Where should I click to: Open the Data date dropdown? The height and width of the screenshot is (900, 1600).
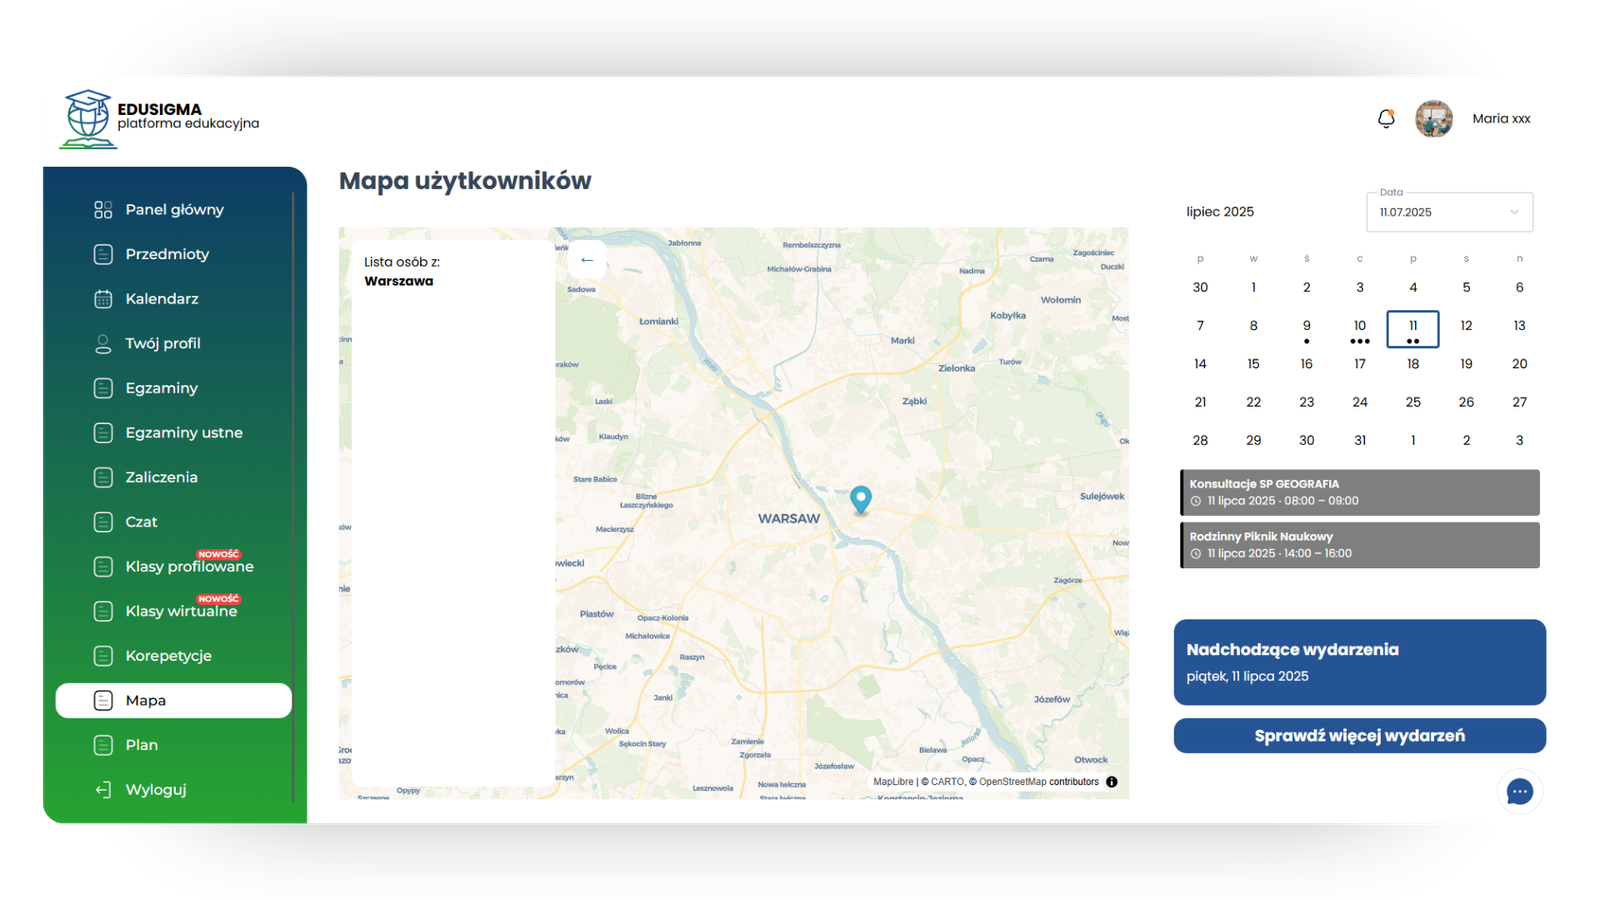coord(1449,212)
